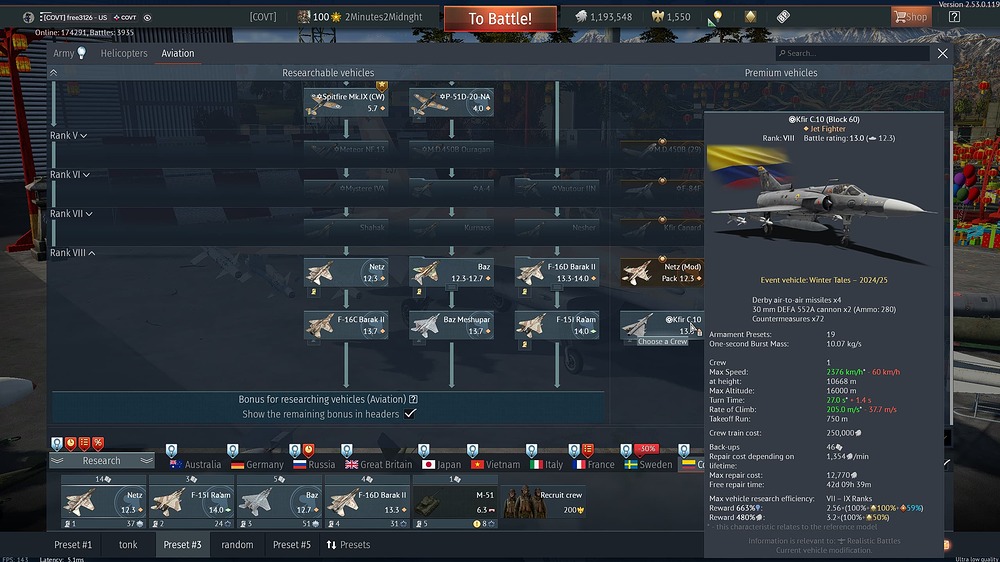1000x562 pixels.
Task: Open the help question mark icon
Action: [x=954, y=17]
